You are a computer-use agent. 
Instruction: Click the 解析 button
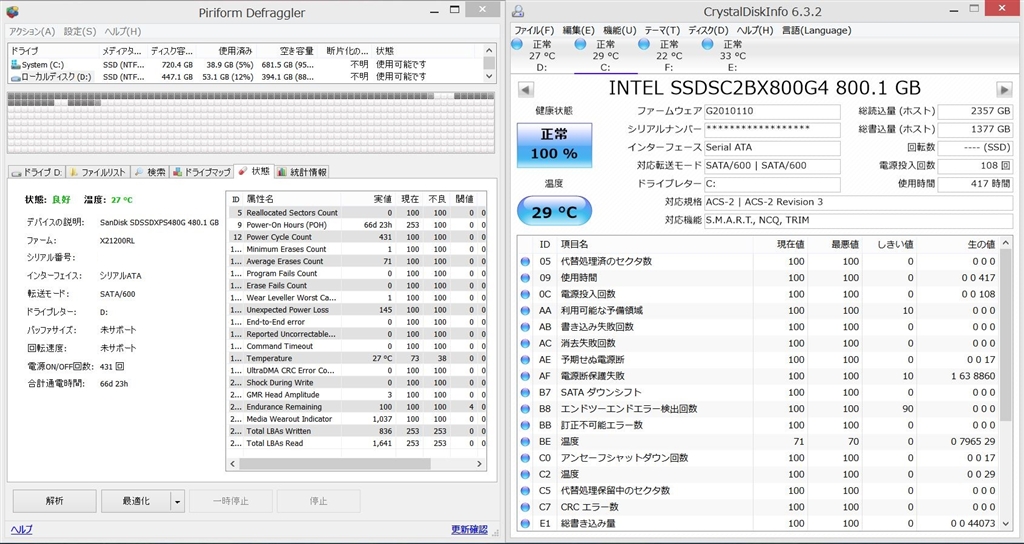coord(54,500)
